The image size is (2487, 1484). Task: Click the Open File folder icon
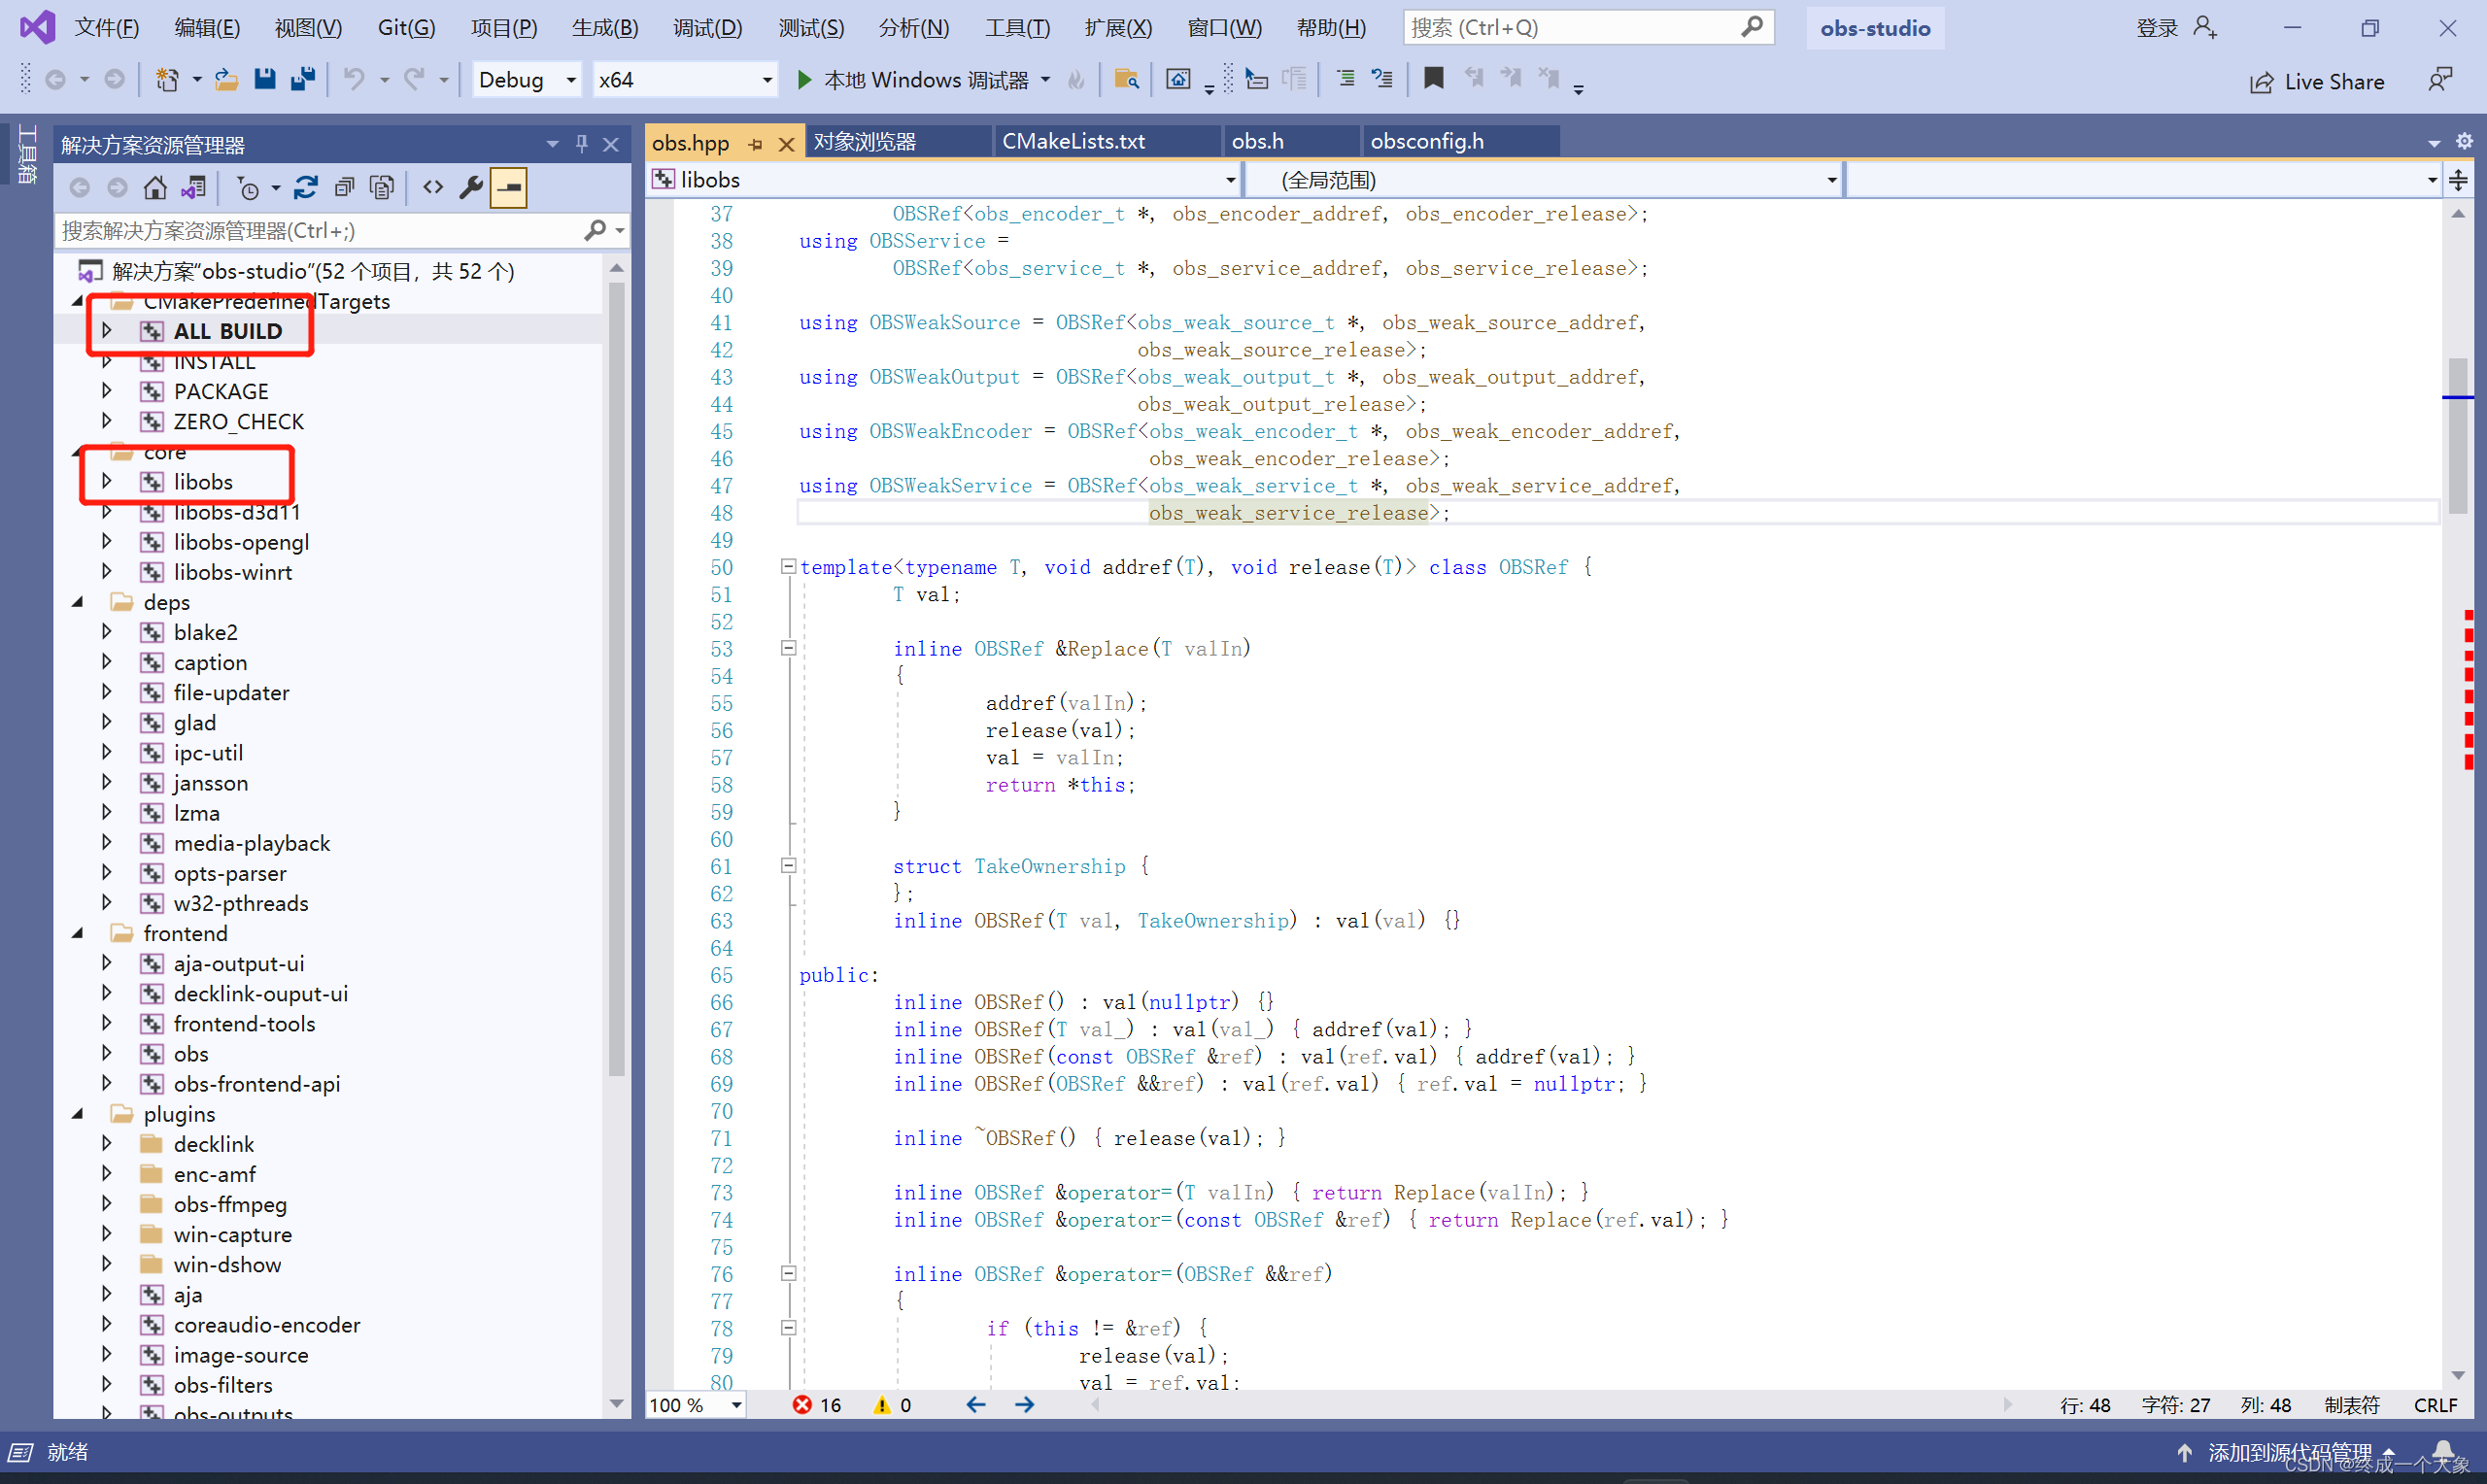click(x=227, y=80)
